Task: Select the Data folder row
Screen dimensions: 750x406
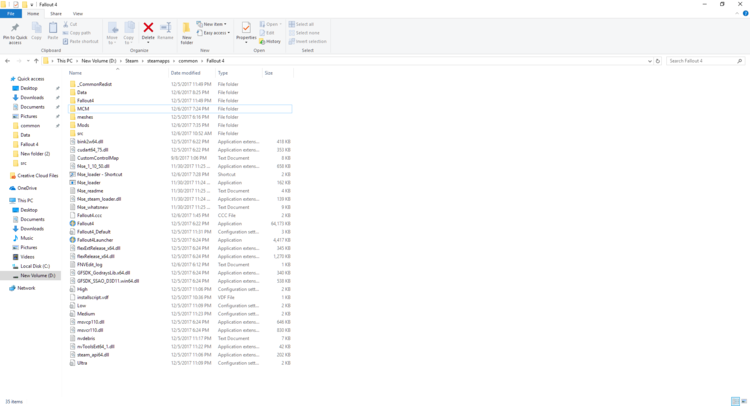Action: pos(180,92)
